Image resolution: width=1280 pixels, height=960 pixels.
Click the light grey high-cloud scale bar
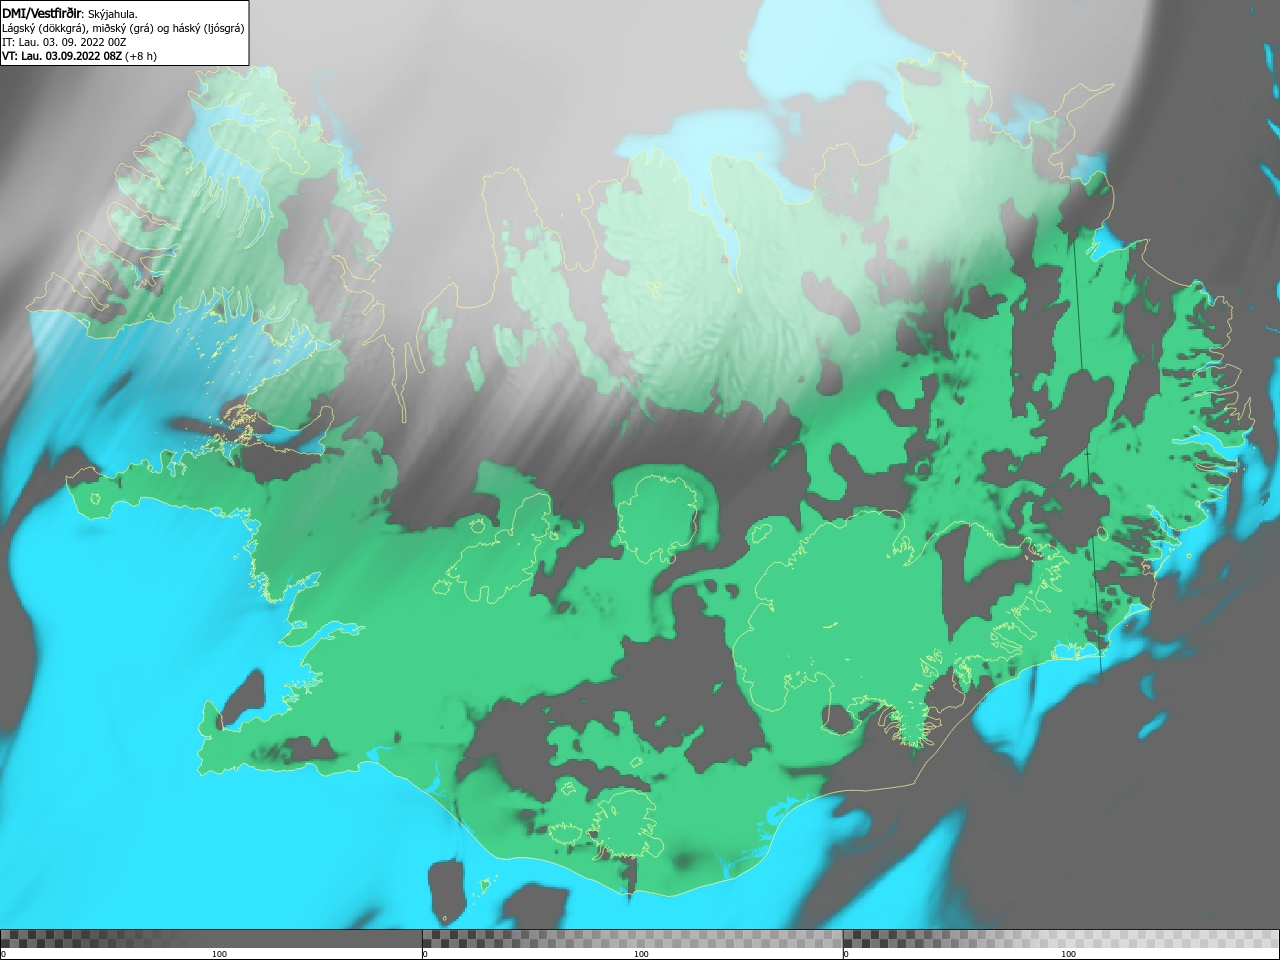pos(1061,939)
